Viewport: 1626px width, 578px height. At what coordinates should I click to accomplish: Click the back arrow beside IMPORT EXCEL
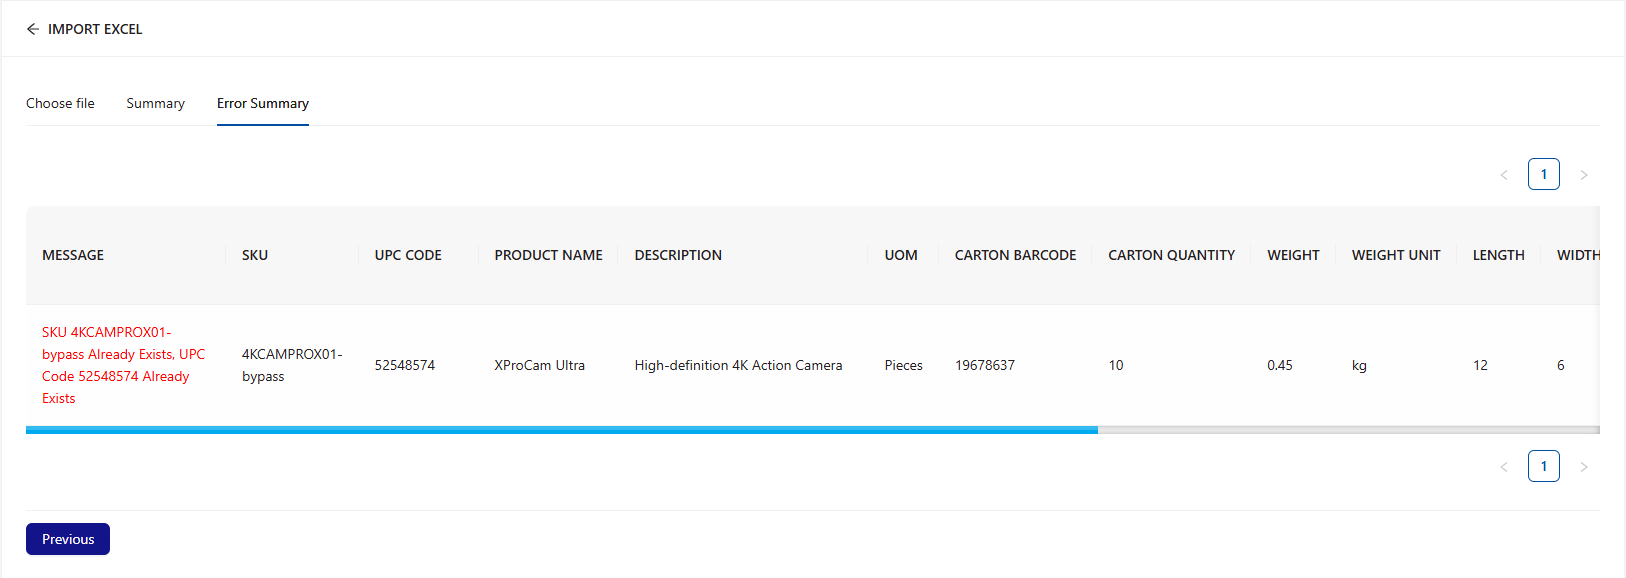33,29
